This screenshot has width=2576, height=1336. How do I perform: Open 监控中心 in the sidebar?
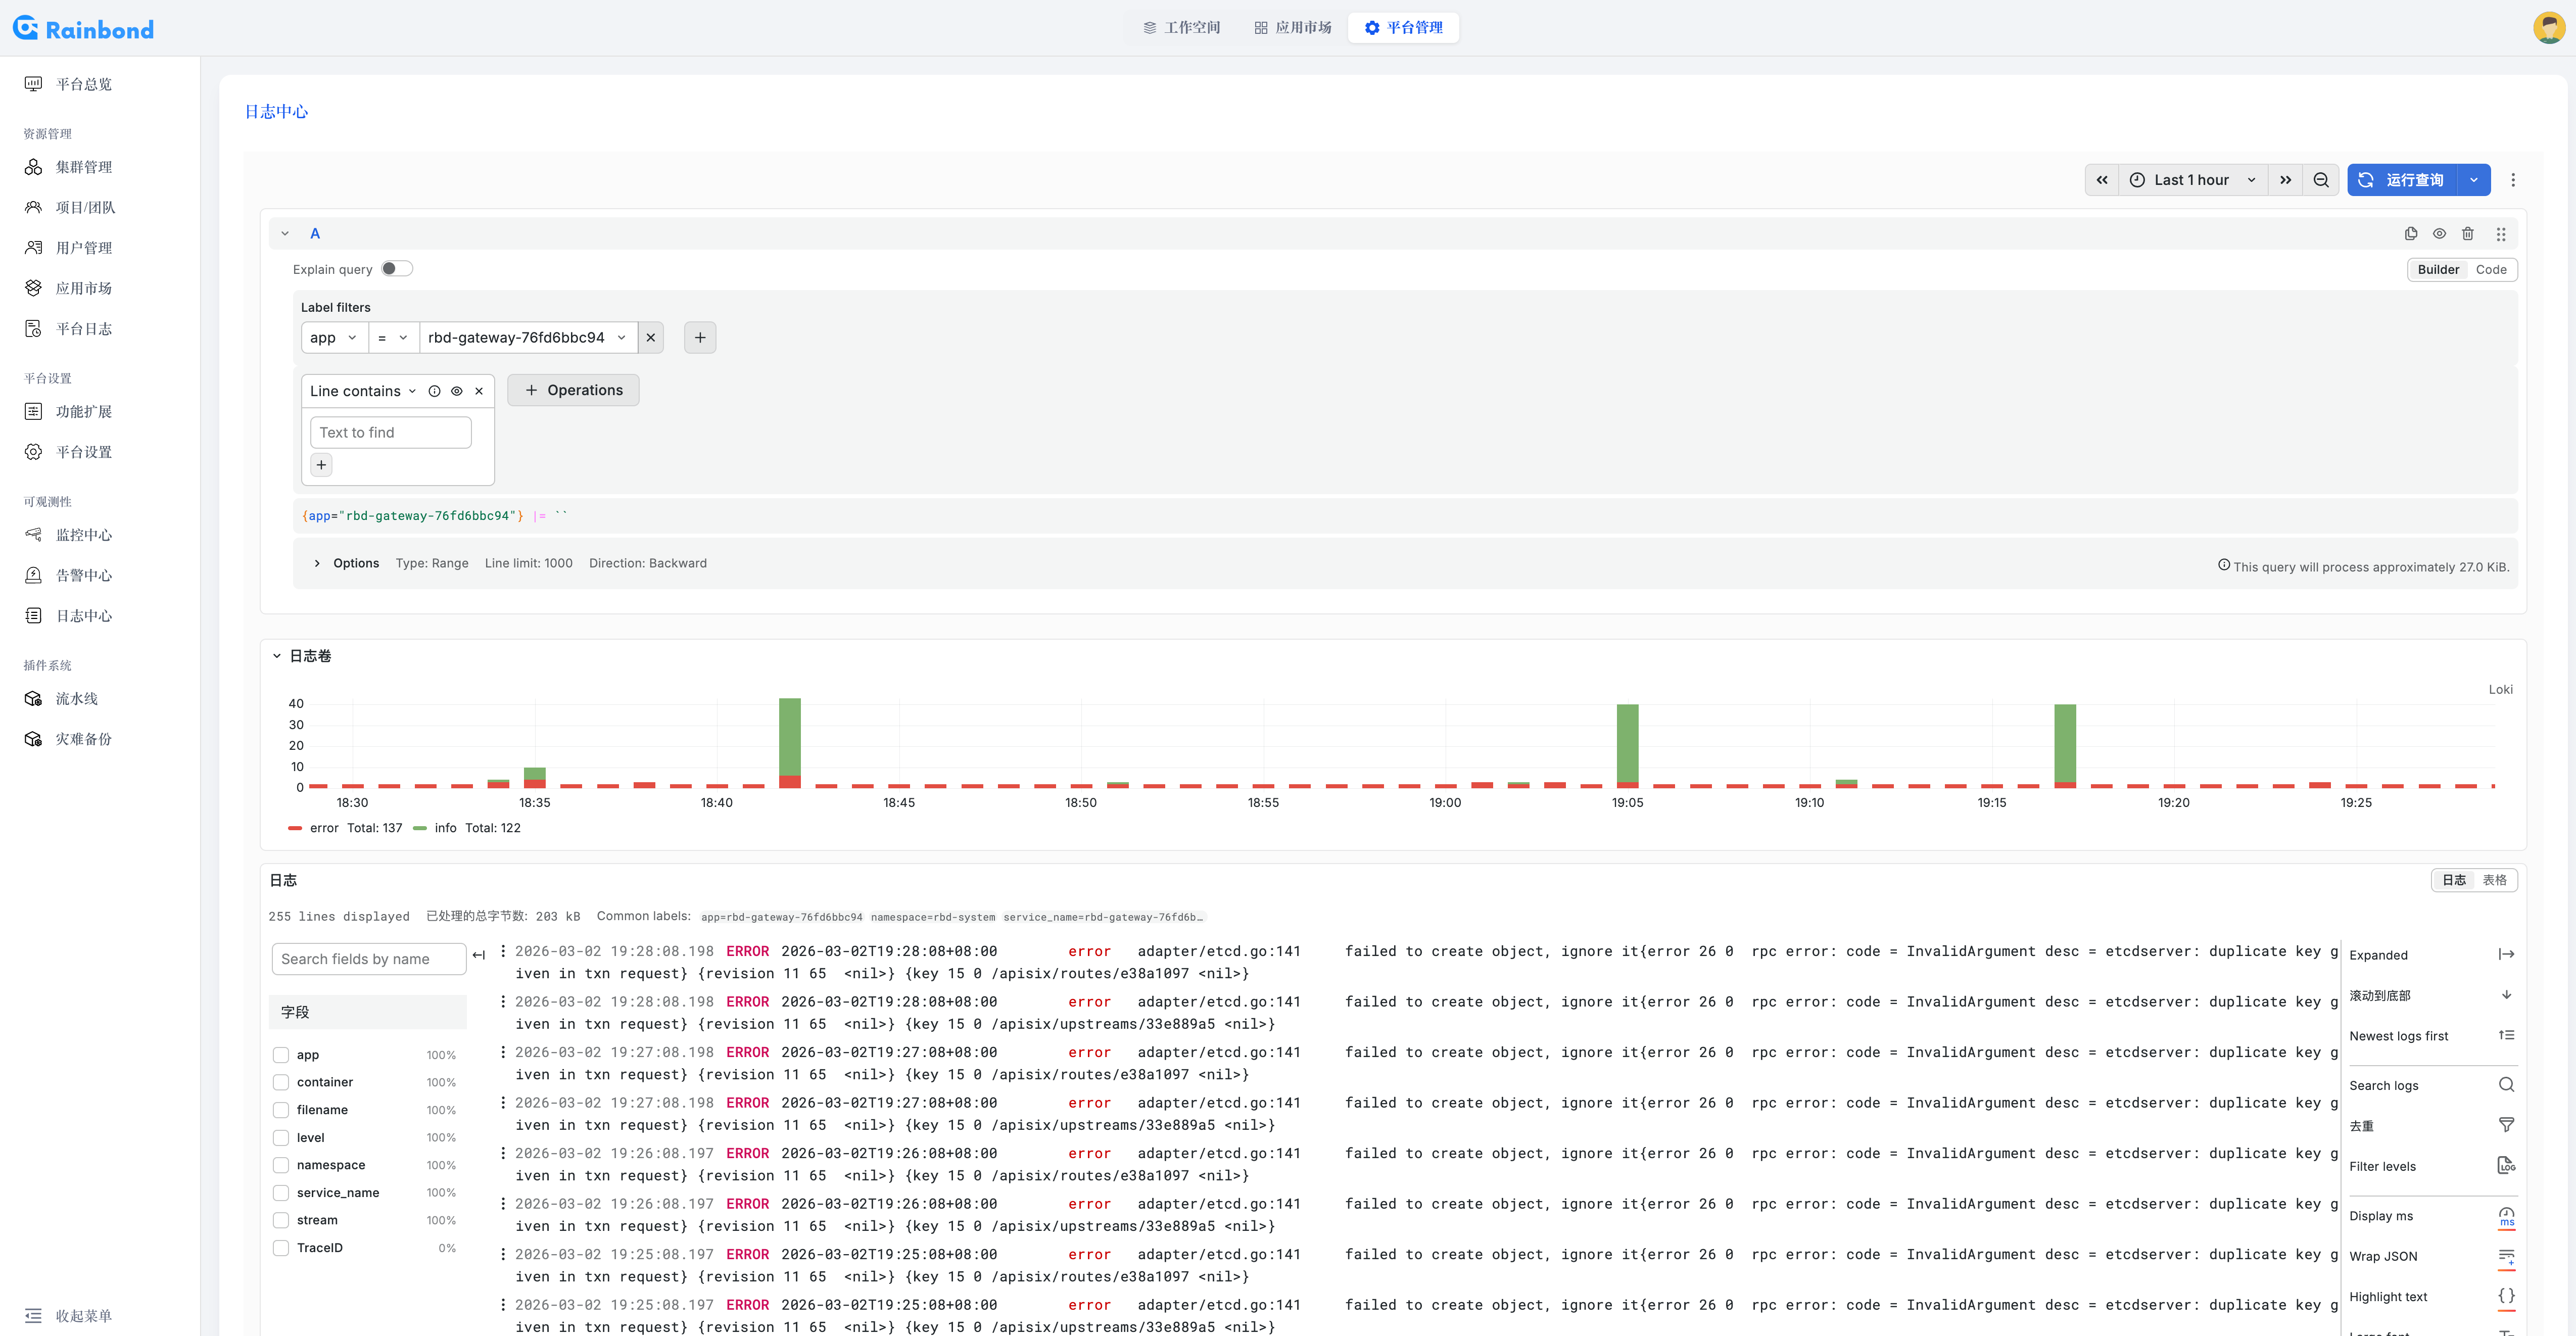tap(83, 535)
